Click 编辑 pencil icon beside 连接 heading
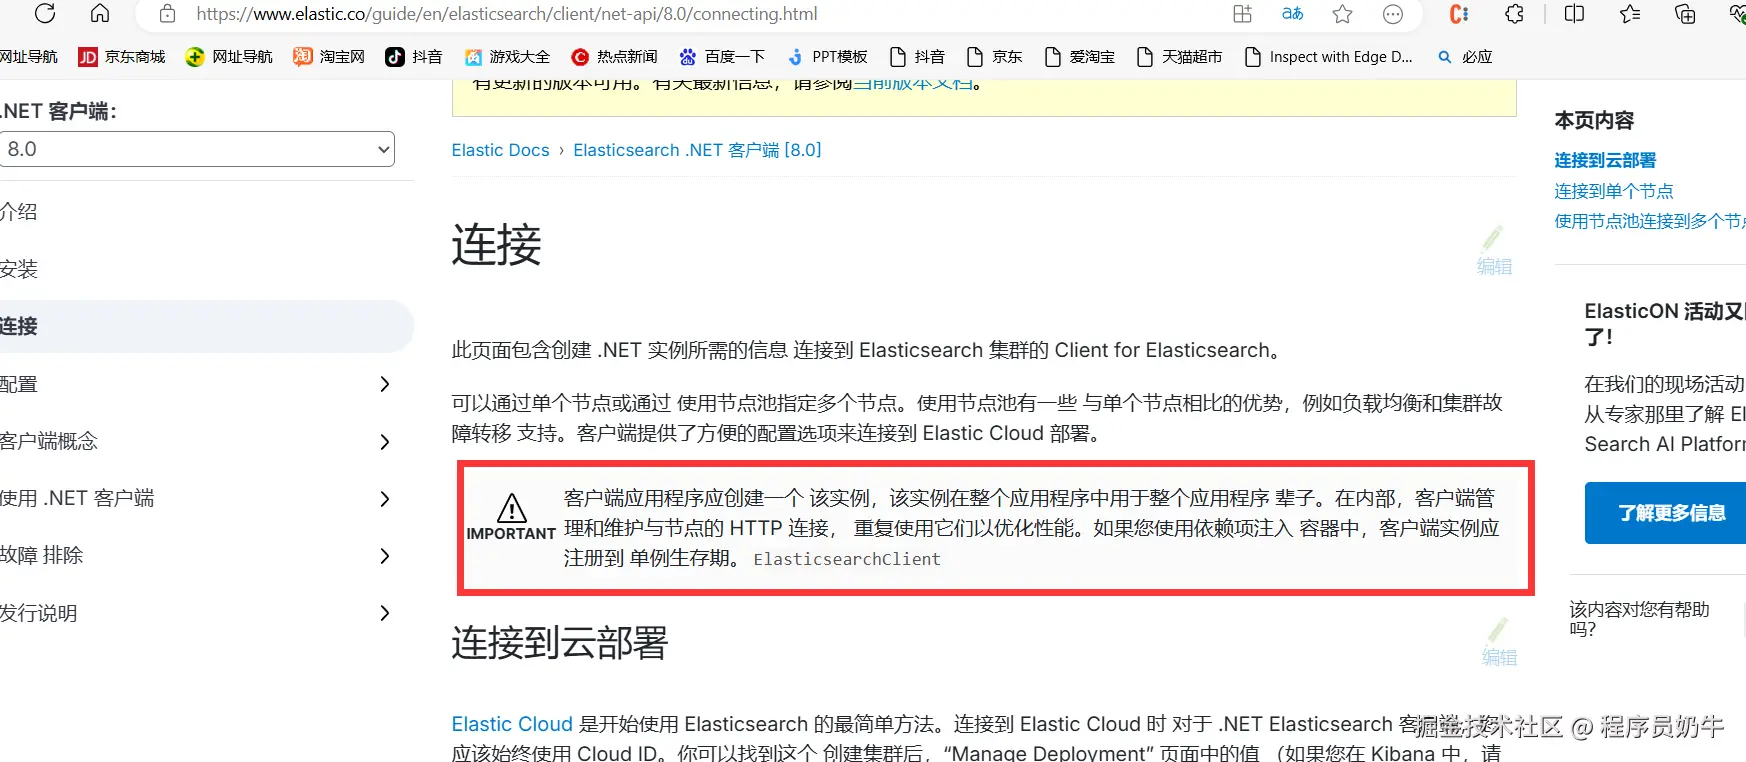Image resolution: width=1746 pixels, height=762 pixels. 1494,251
